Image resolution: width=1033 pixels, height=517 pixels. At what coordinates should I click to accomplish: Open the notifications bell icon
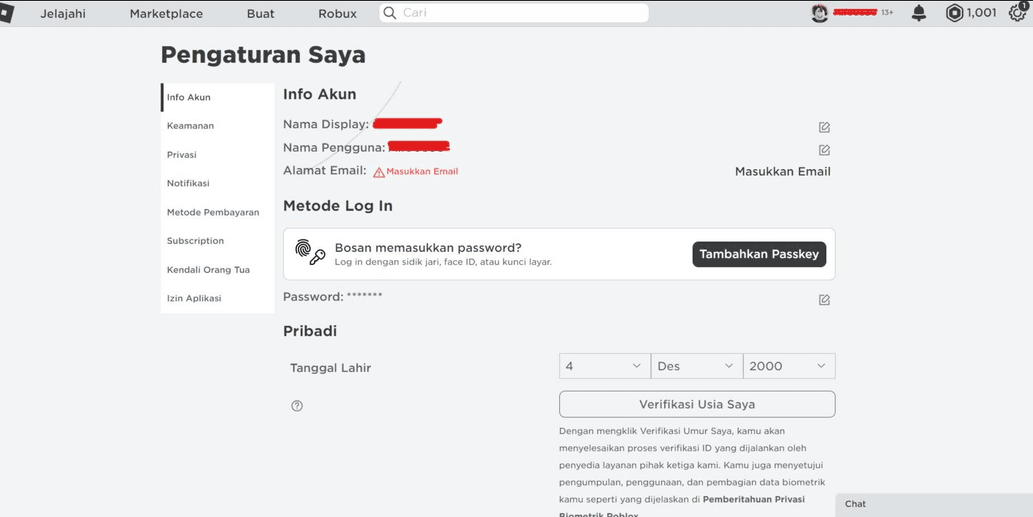[x=918, y=13]
